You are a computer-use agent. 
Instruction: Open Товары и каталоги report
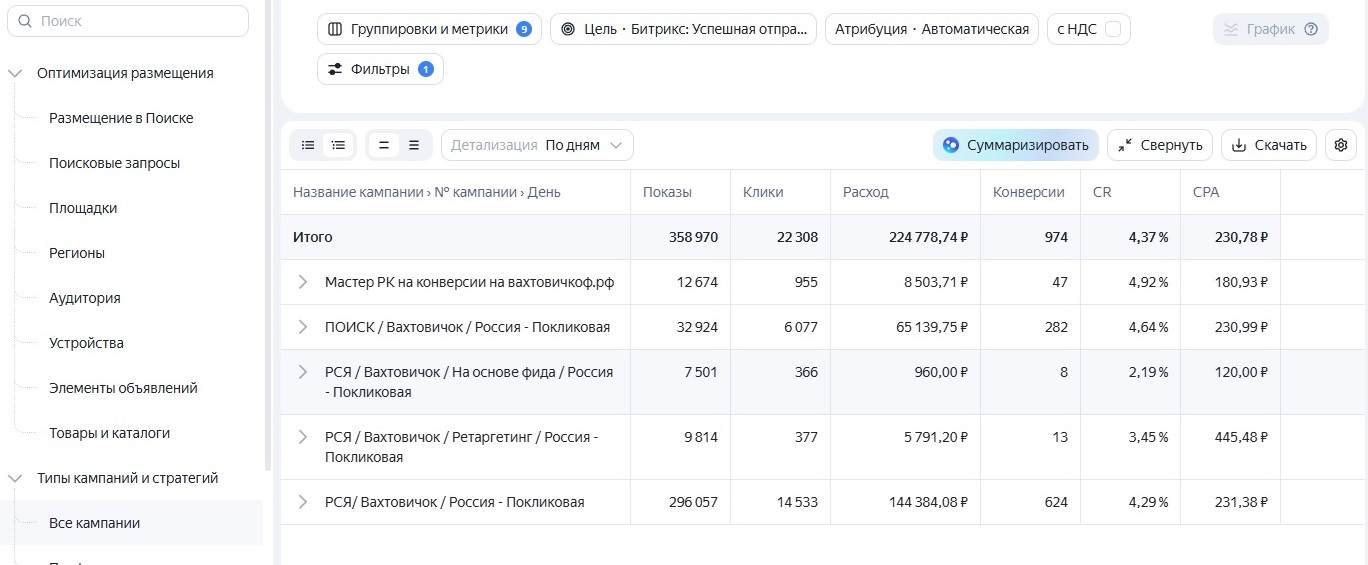[x=109, y=433]
